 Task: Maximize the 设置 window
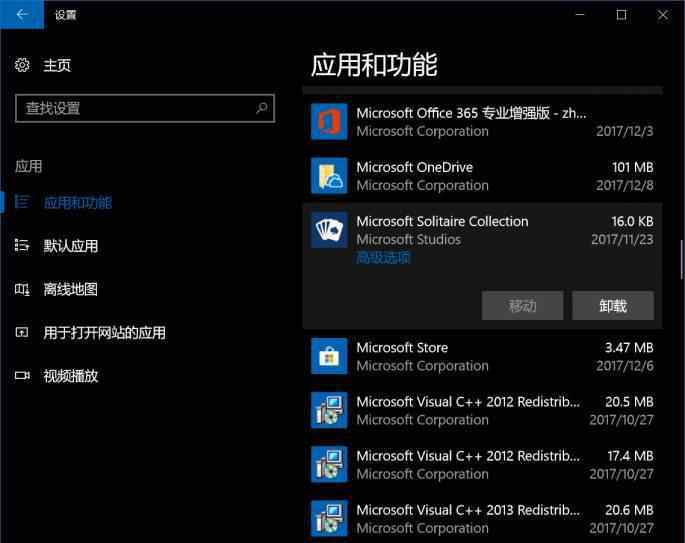(x=621, y=14)
